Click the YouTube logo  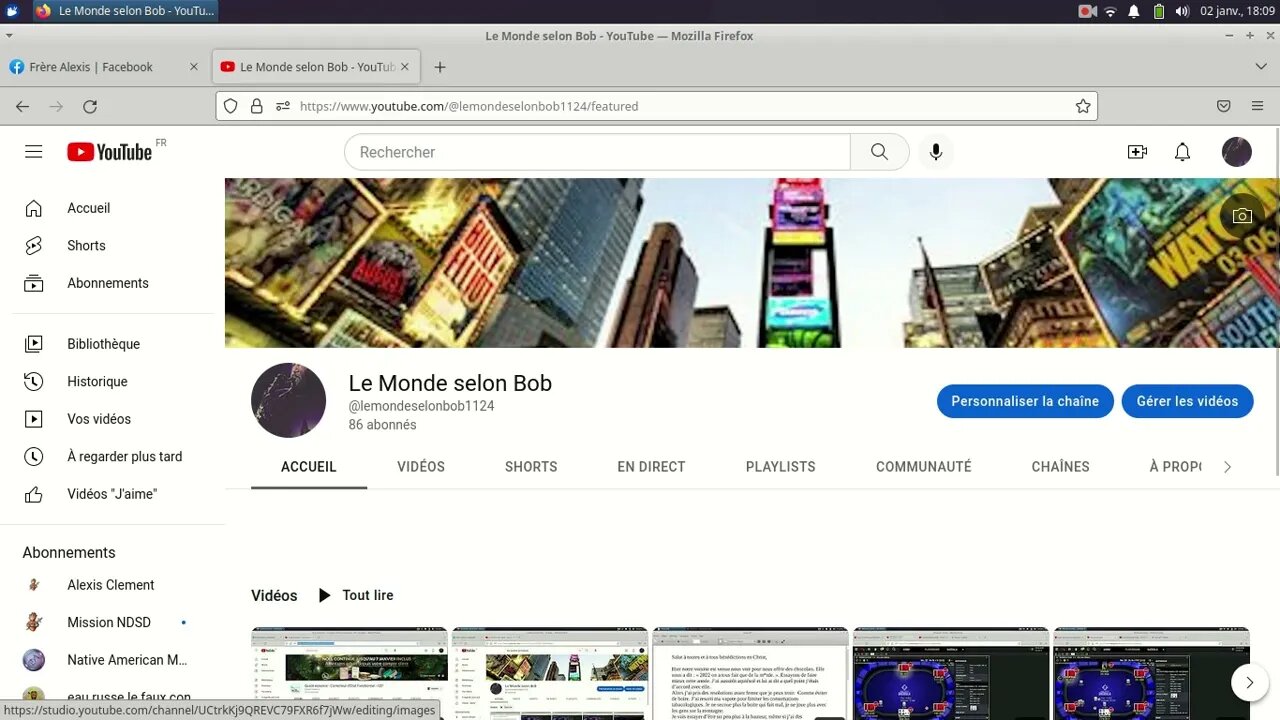point(110,152)
